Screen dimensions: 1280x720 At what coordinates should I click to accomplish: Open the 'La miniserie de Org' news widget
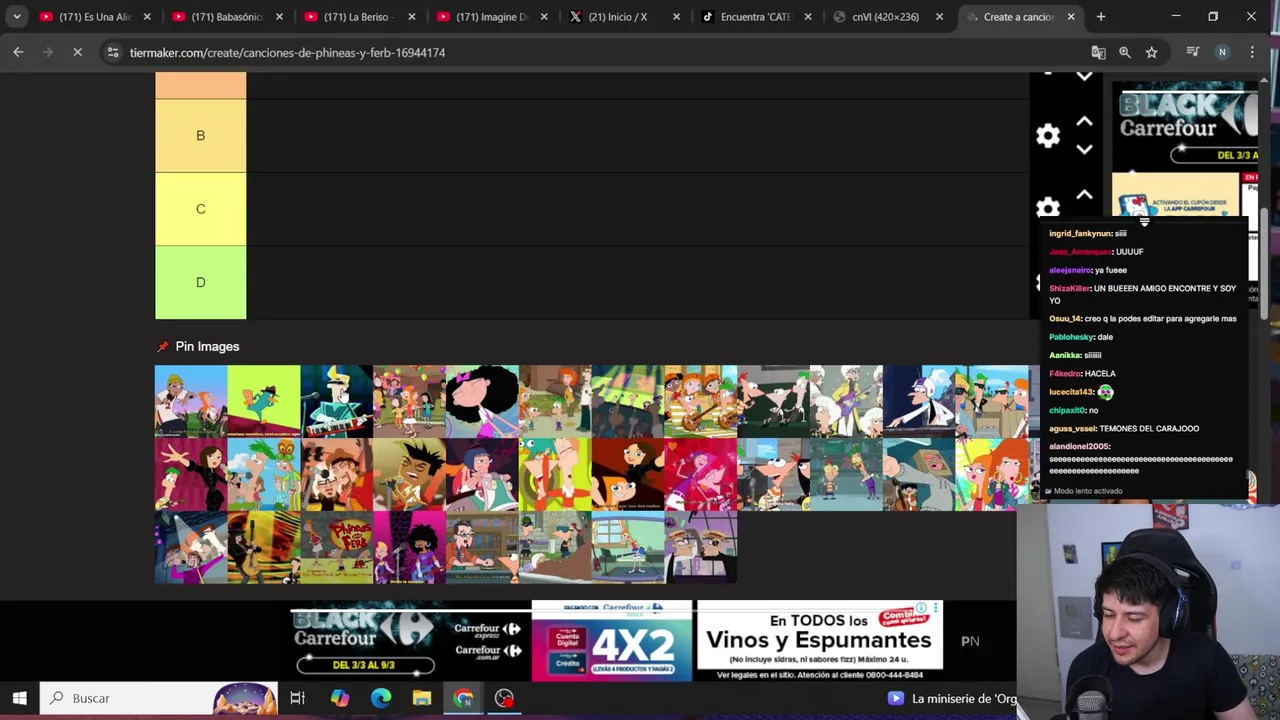point(953,698)
